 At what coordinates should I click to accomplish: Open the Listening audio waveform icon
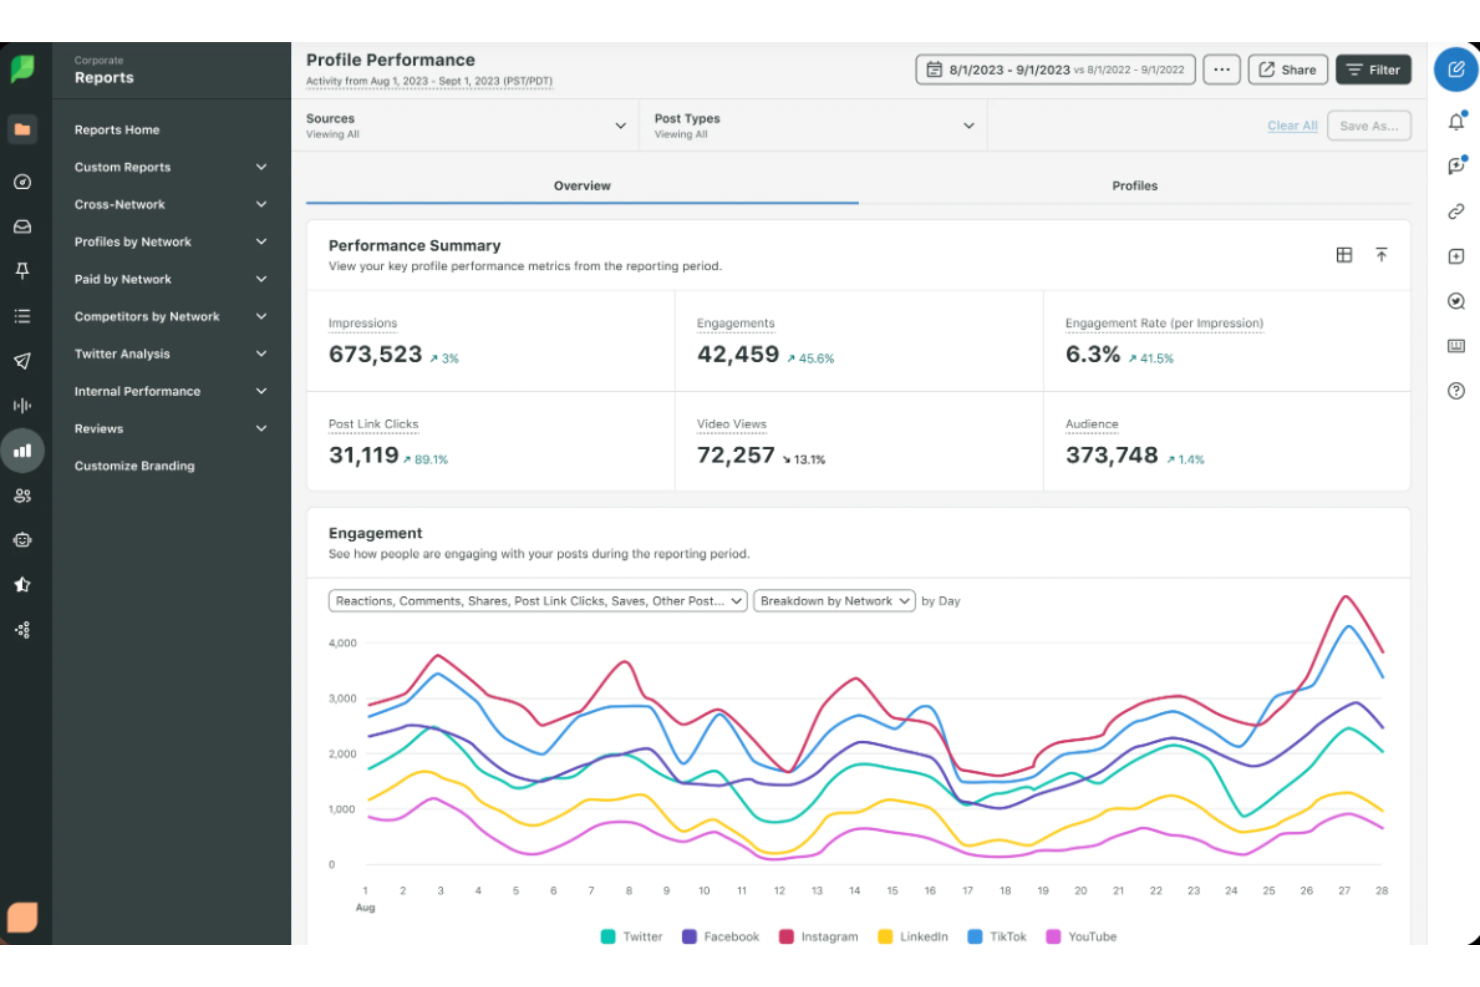(22, 405)
